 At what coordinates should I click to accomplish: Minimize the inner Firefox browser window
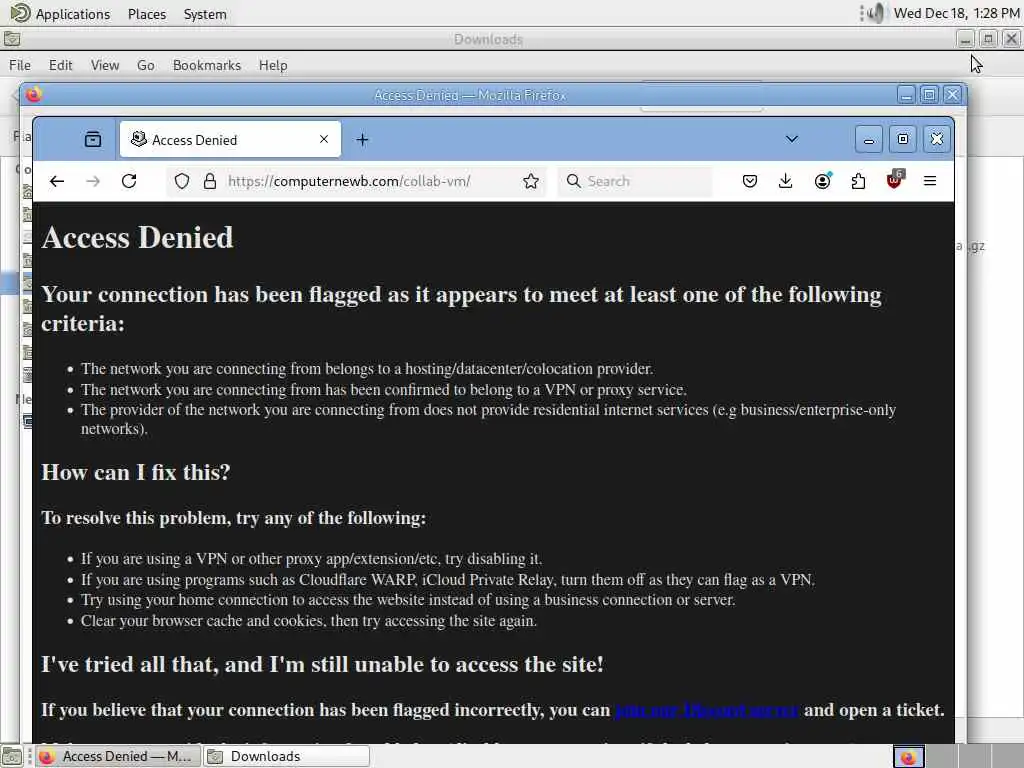coord(869,139)
